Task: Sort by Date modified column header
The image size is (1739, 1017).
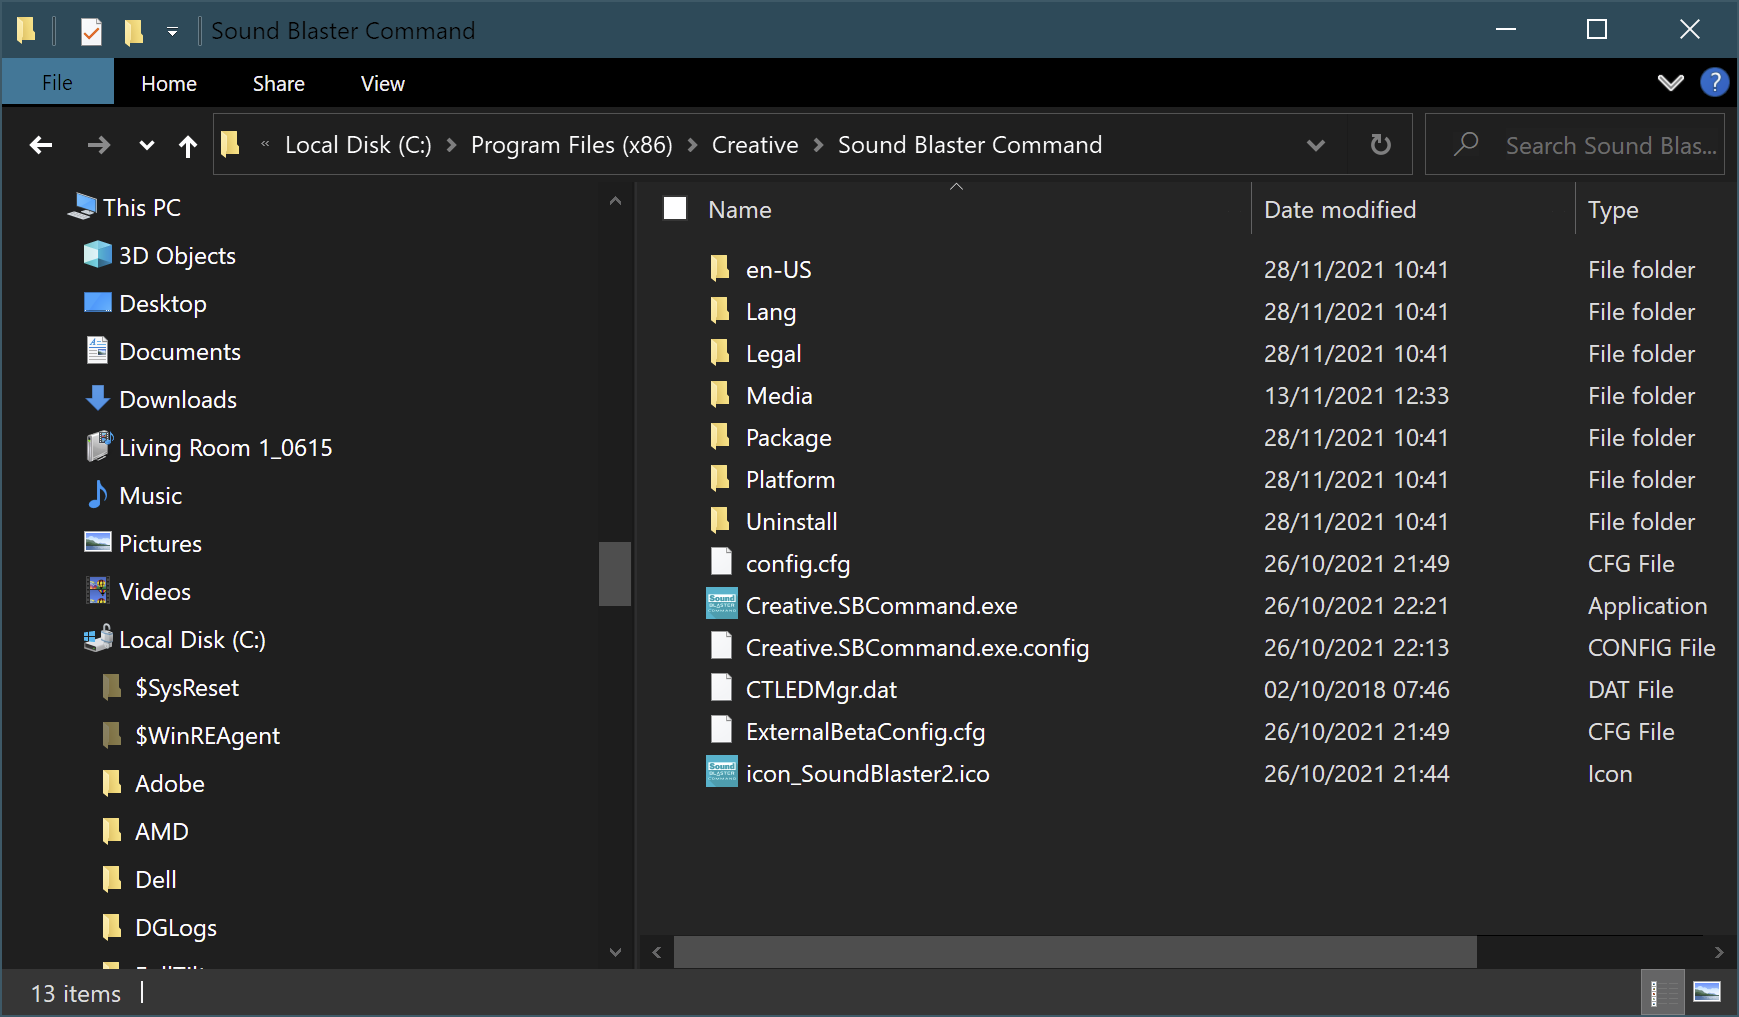Action: 1340,210
